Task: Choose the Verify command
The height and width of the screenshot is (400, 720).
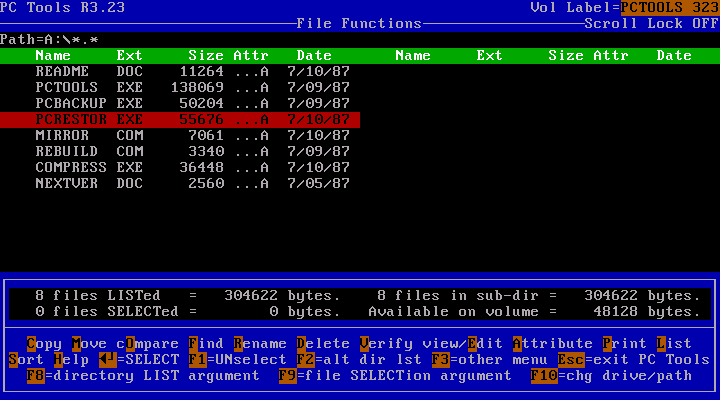Action: point(386,344)
